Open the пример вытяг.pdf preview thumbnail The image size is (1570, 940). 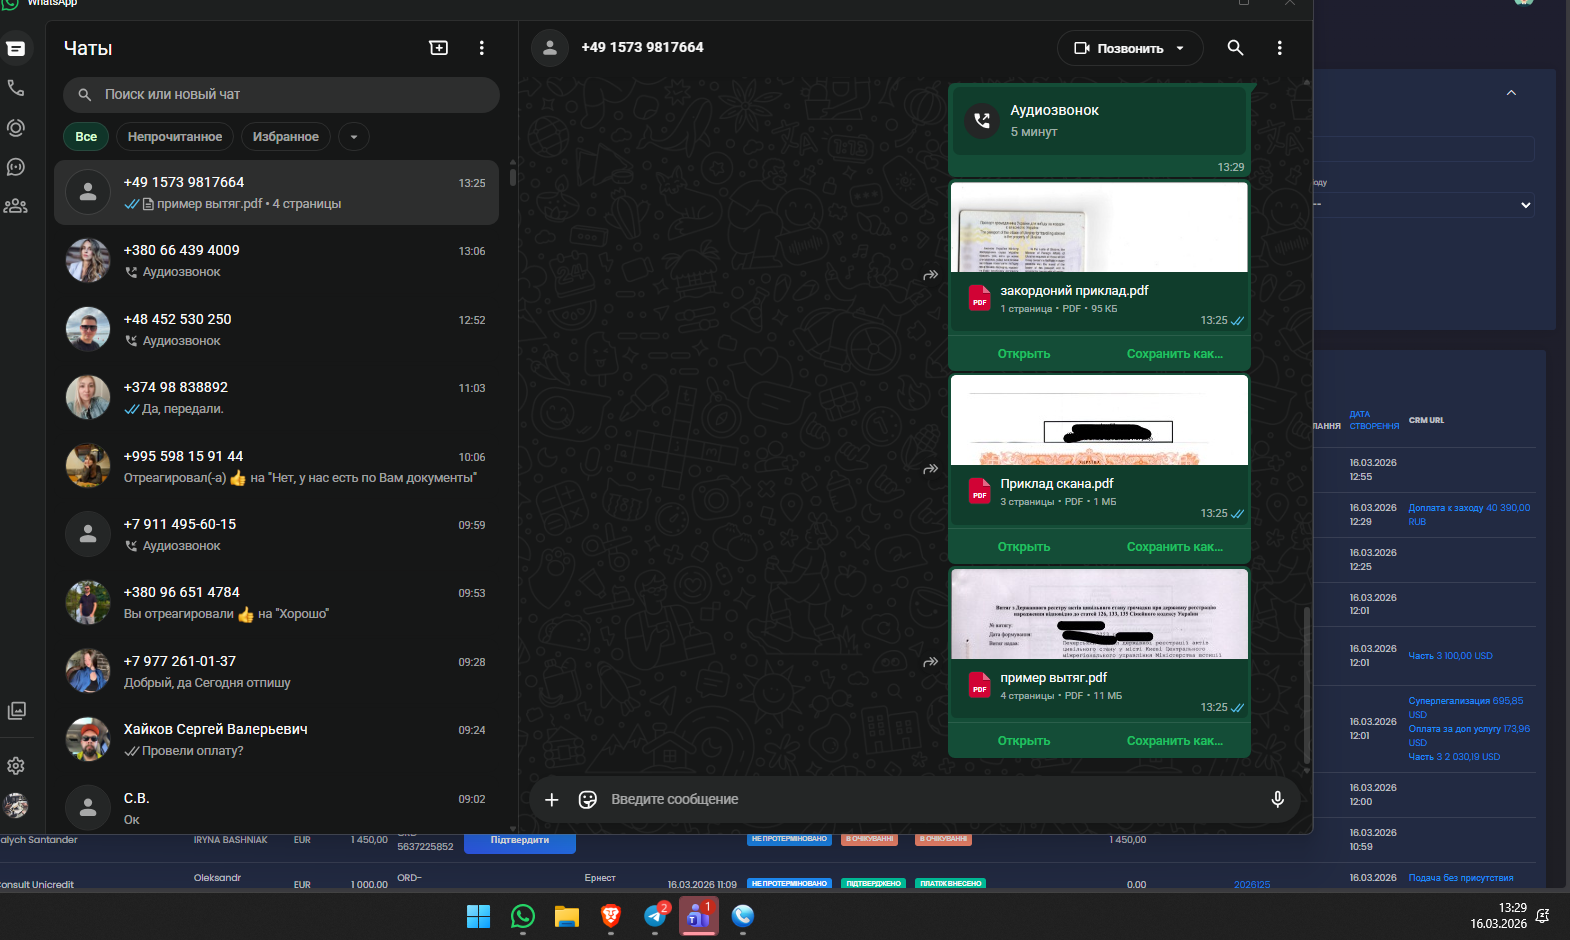coord(1099,614)
